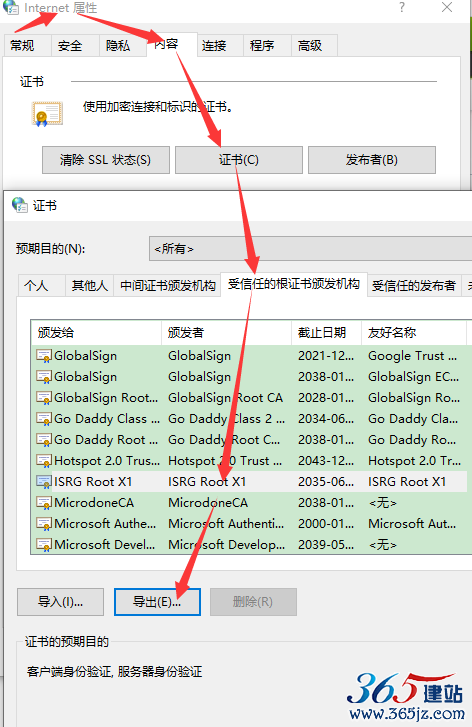Select the 内容 tab
The width and height of the screenshot is (472, 727).
click(x=172, y=44)
